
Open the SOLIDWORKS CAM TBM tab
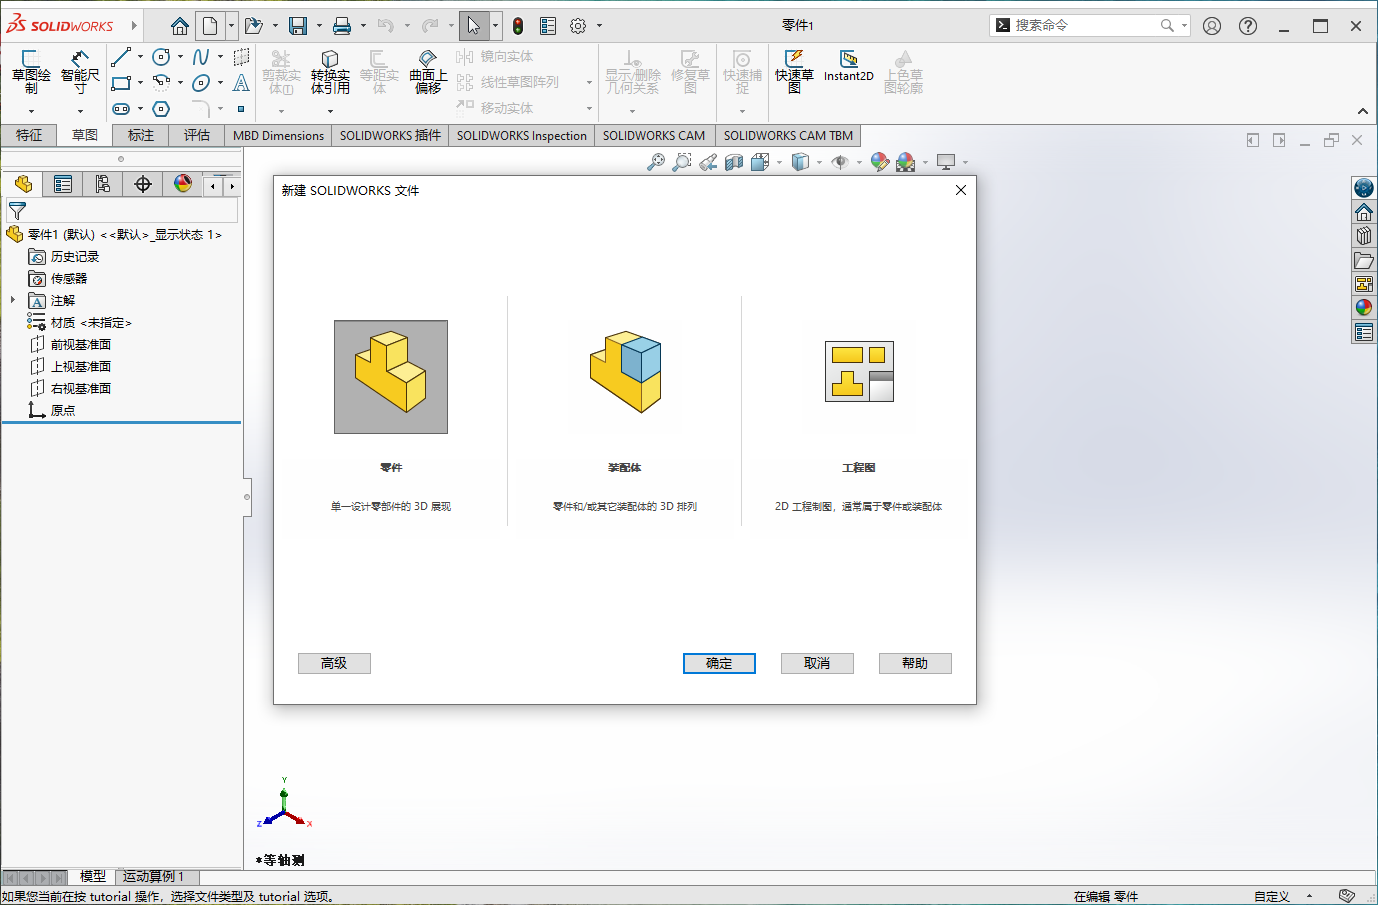(788, 135)
